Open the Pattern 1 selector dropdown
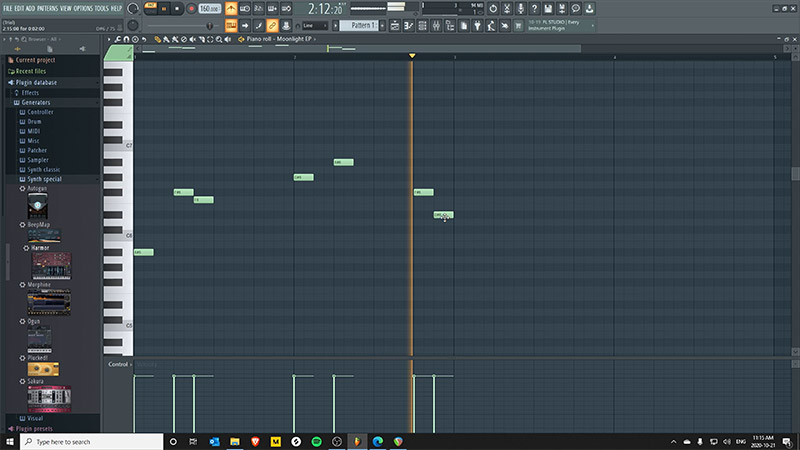 click(x=360, y=25)
